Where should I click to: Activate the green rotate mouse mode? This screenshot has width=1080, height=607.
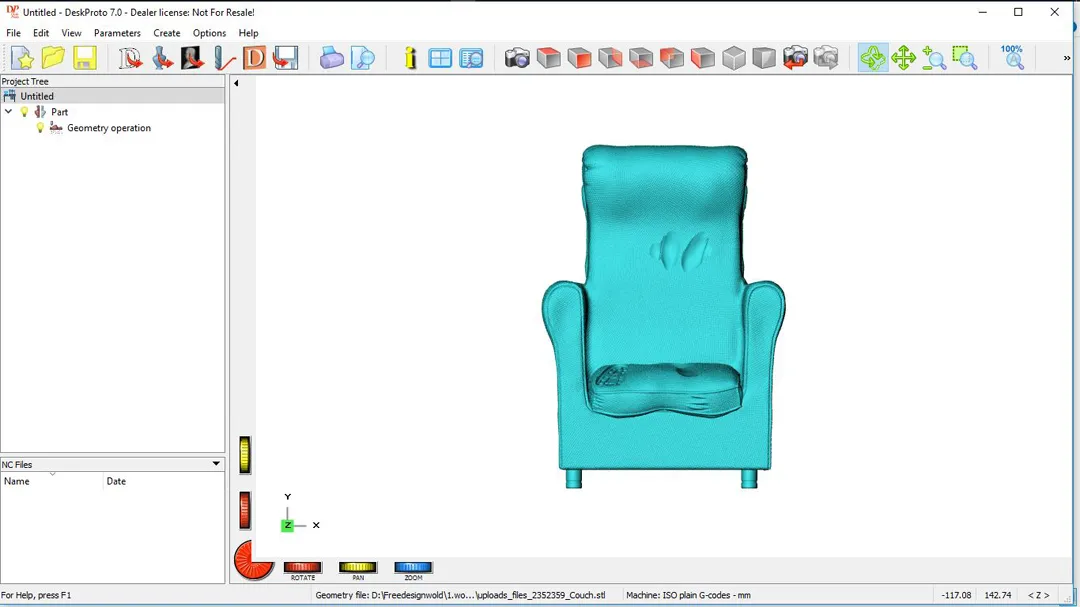(x=873, y=58)
